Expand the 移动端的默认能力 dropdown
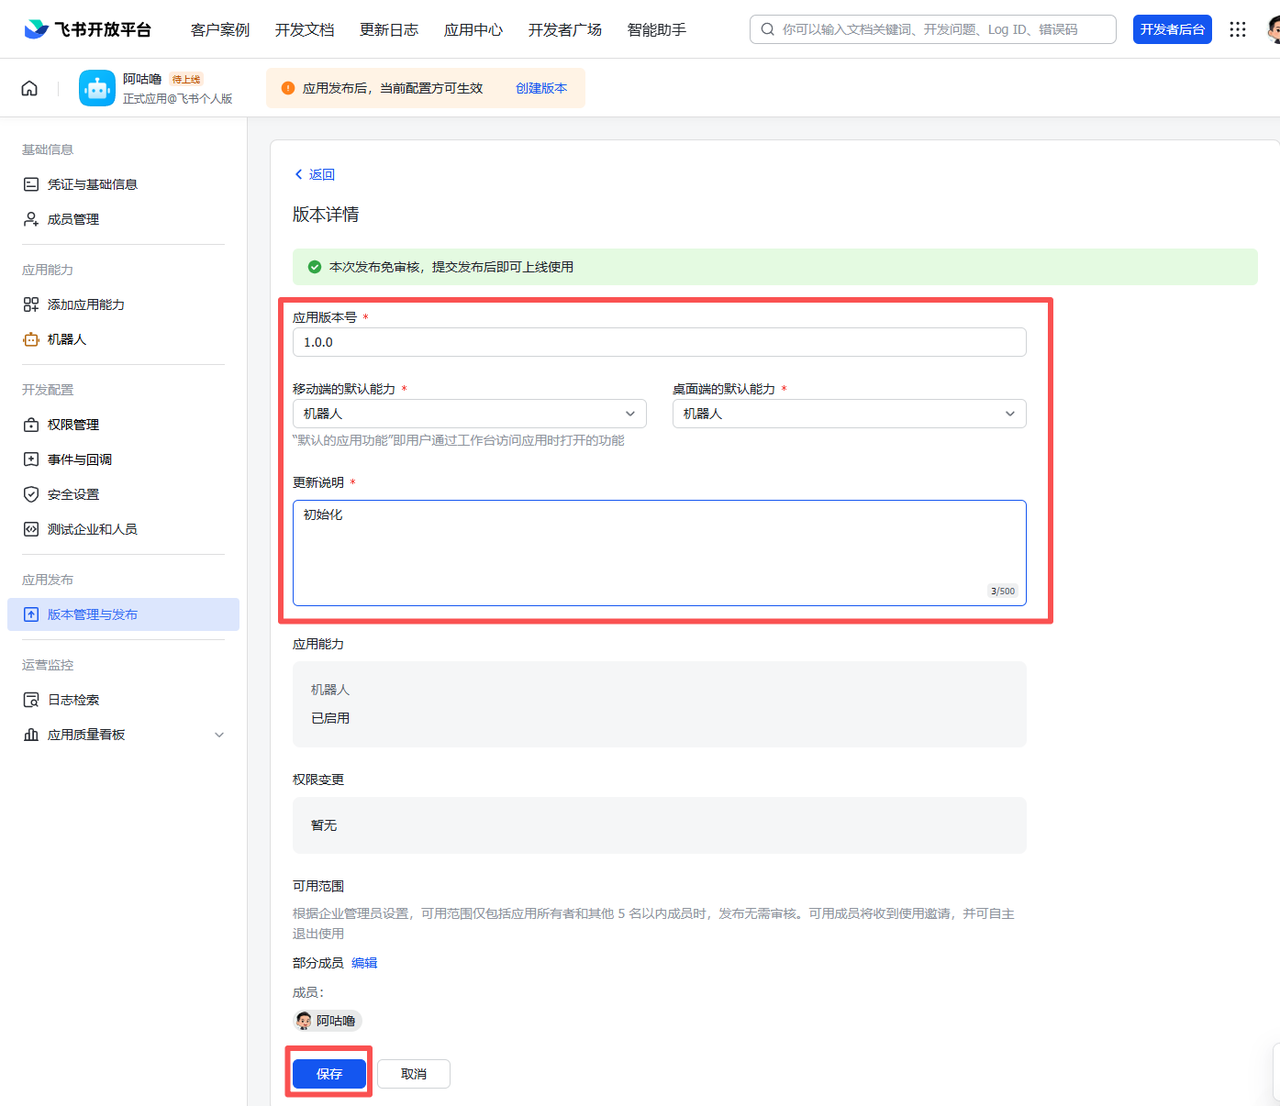1280x1106 pixels. click(x=469, y=414)
